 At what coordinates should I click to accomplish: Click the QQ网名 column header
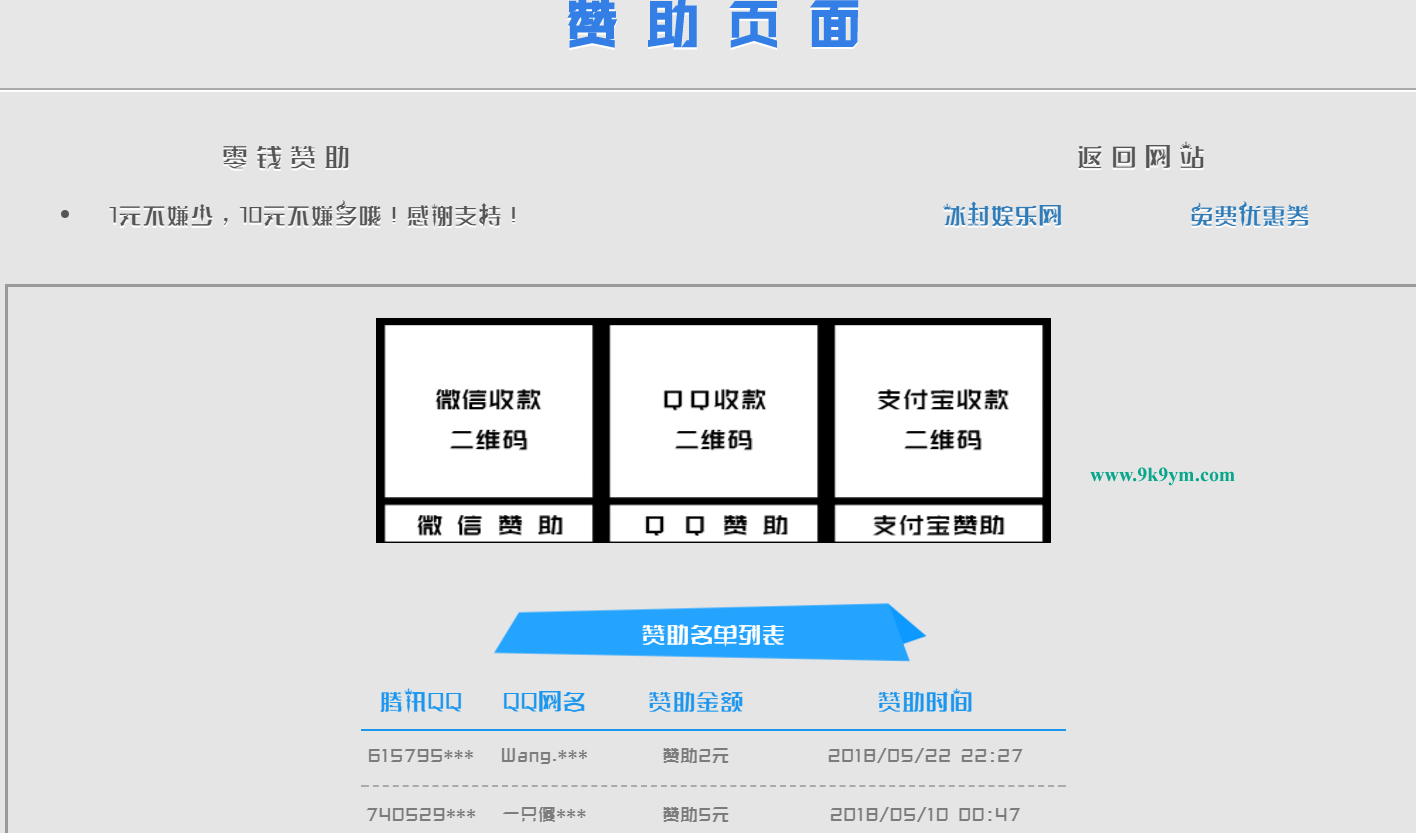[x=543, y=701]
